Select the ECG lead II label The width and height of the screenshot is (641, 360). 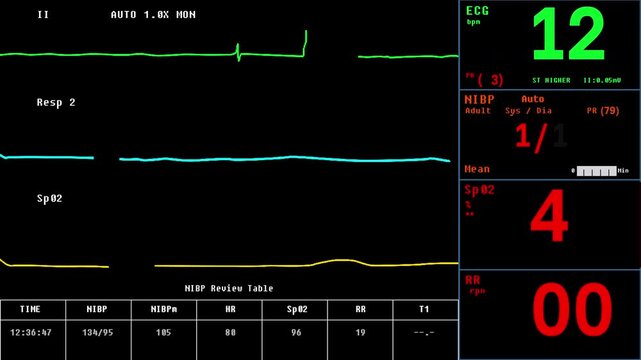(x=43, y=15)
